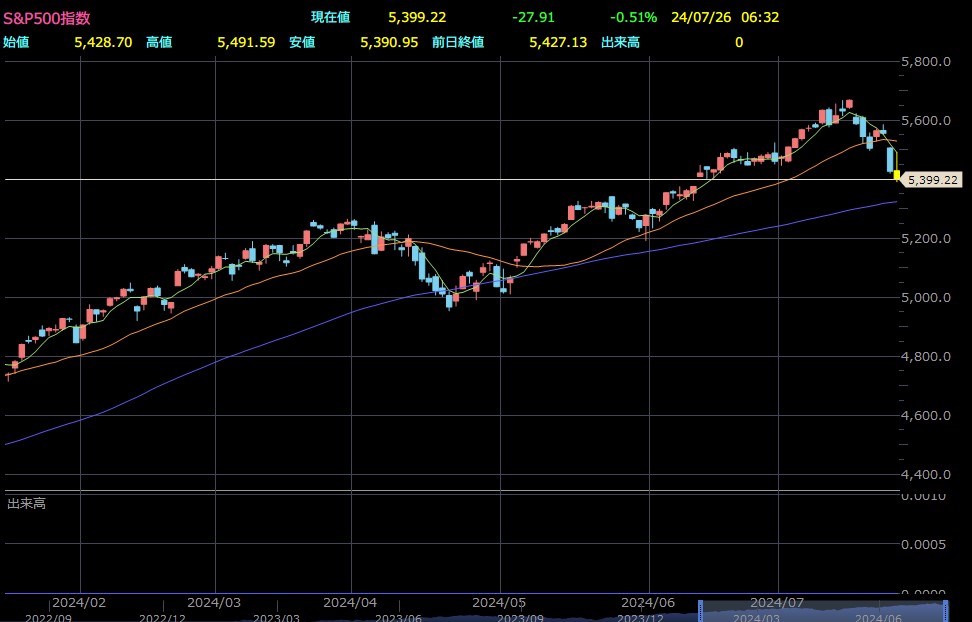Click the 2024/04 date axis label

350,603
